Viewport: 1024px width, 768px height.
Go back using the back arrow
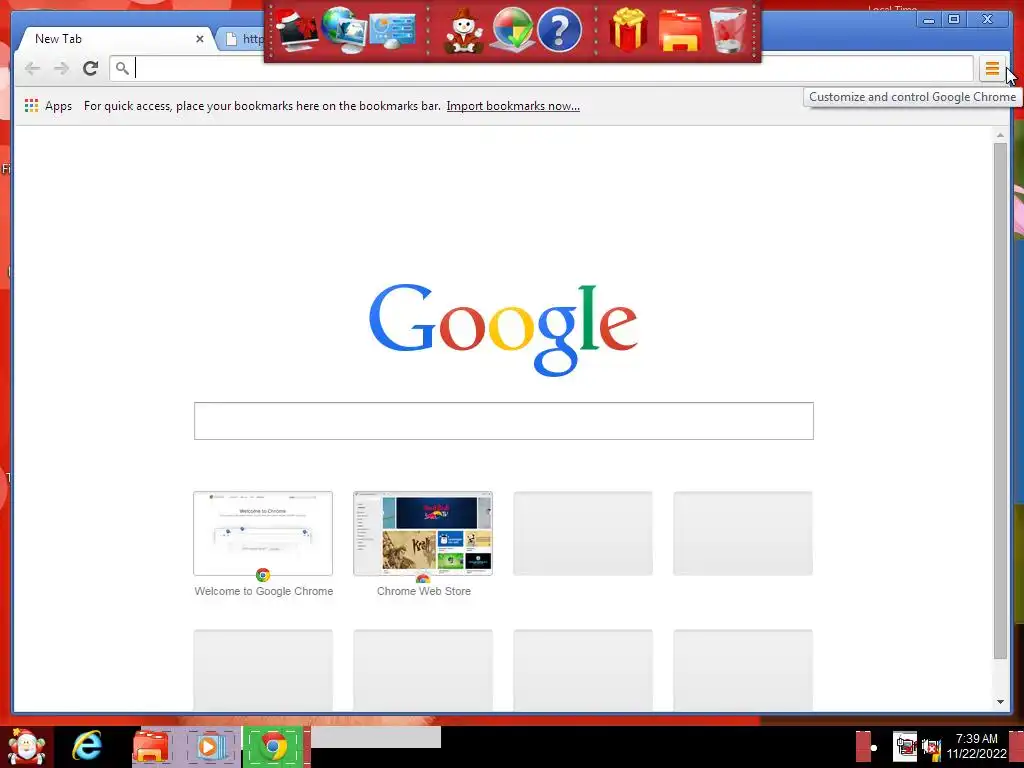click(x=33, y=68)
